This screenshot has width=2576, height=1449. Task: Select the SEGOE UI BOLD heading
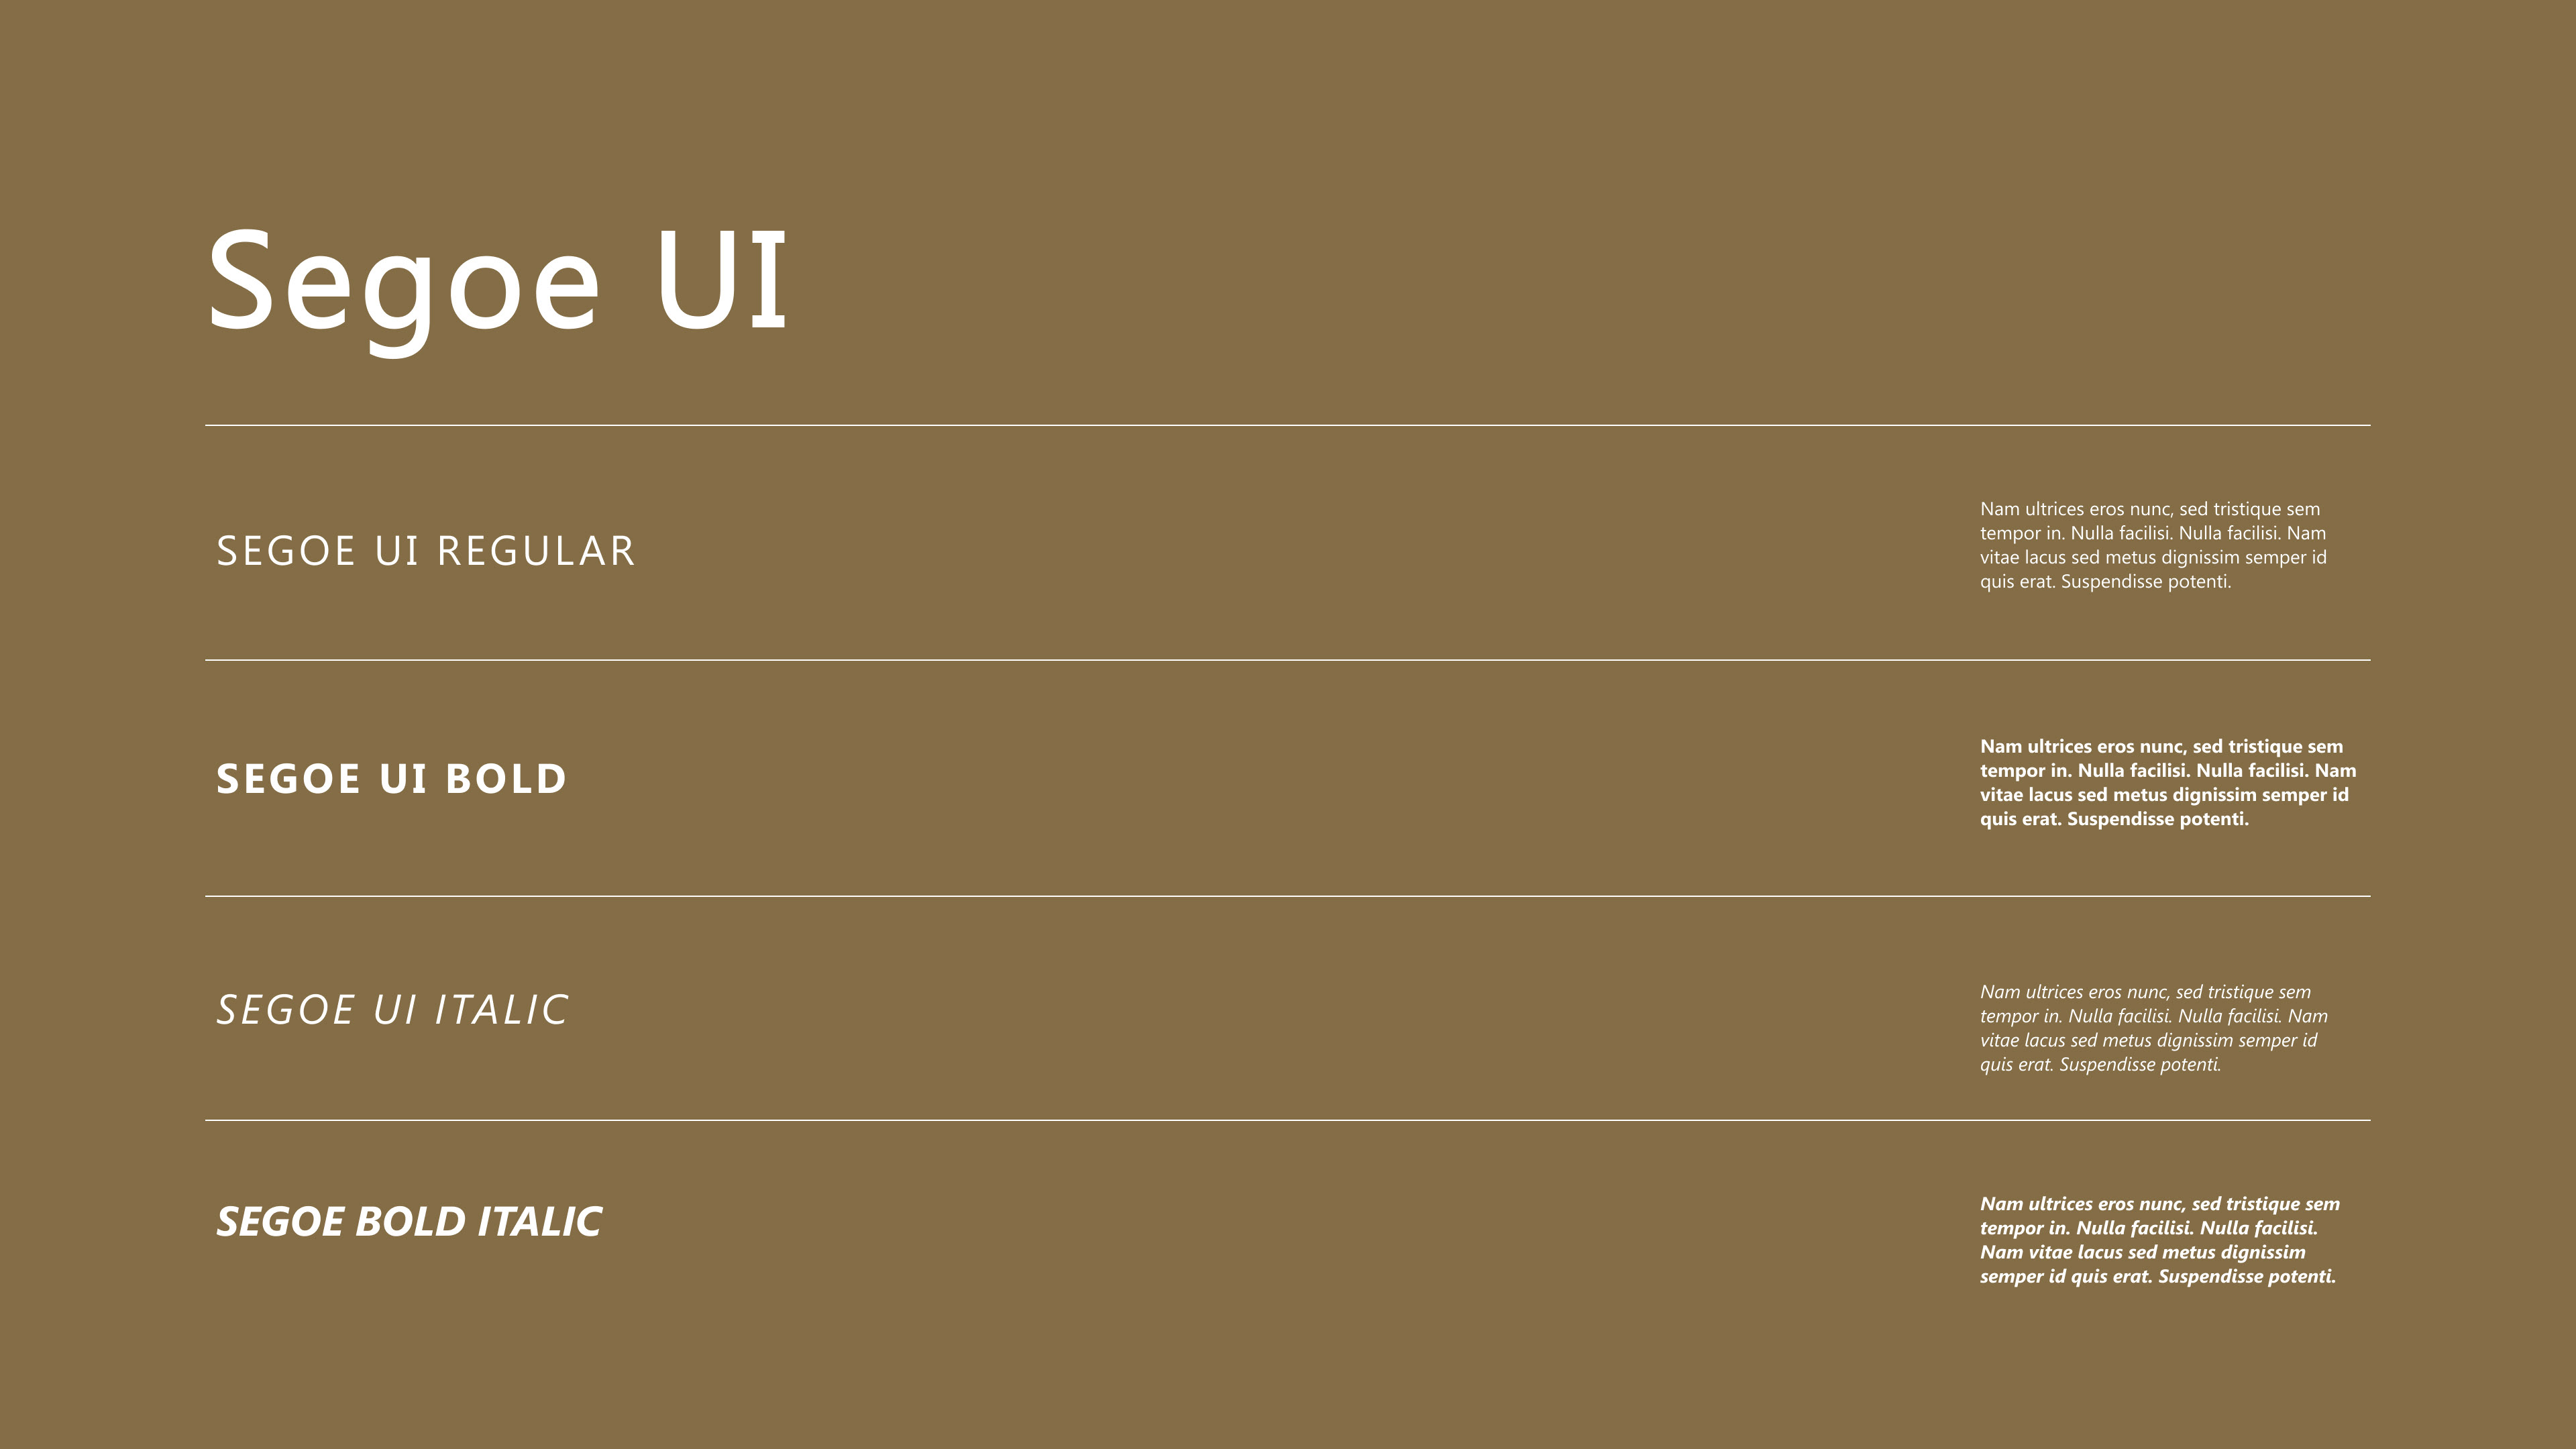[392, 779]
